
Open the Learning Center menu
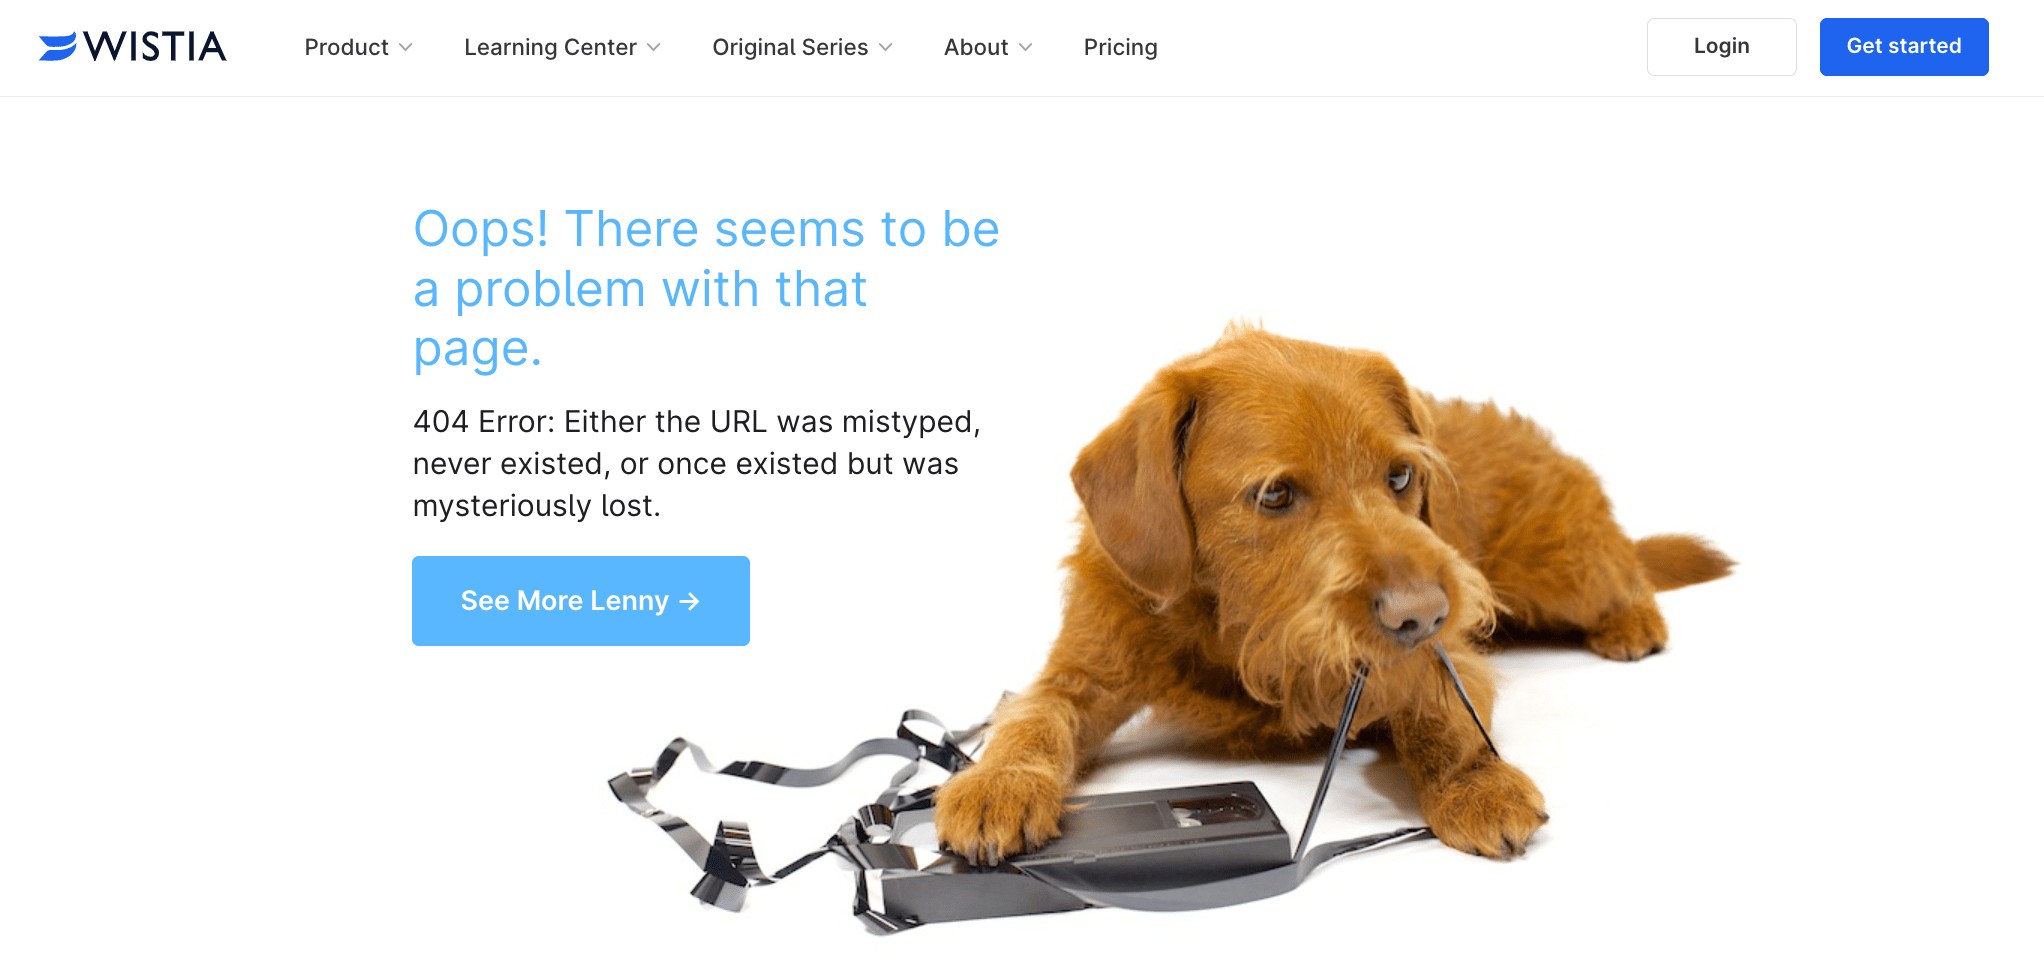[x=562, y=47]
